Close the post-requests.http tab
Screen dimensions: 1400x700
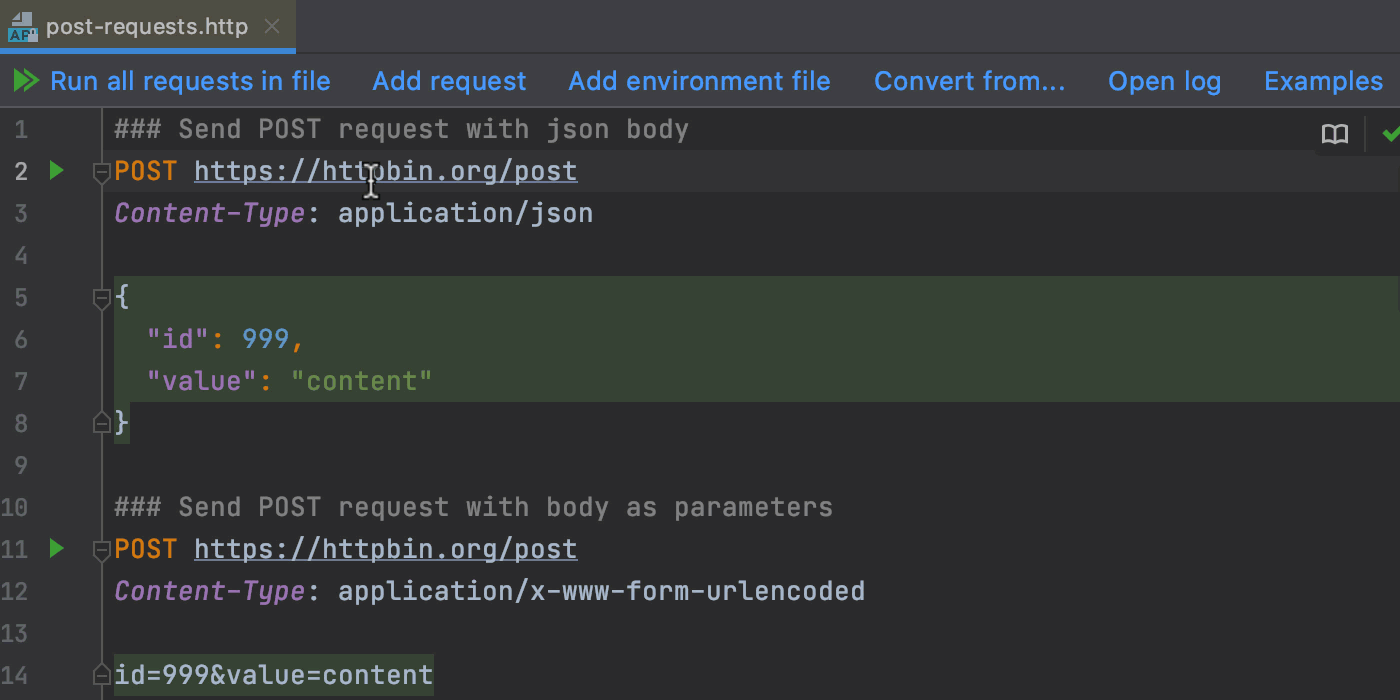pos(272,27)
